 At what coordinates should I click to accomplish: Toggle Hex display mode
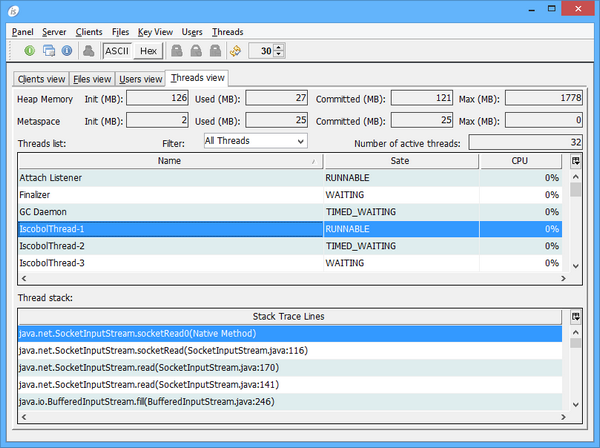tap(148, 51)
